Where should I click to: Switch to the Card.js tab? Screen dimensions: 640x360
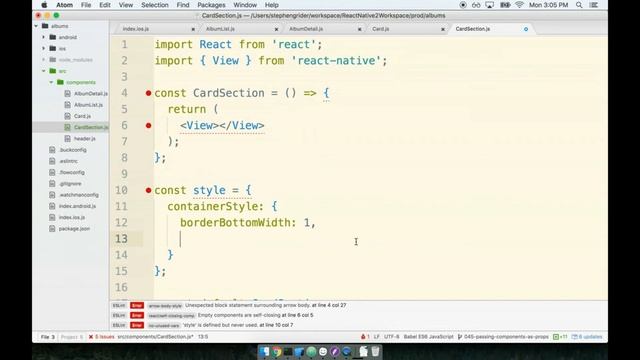tap(380, 29)
